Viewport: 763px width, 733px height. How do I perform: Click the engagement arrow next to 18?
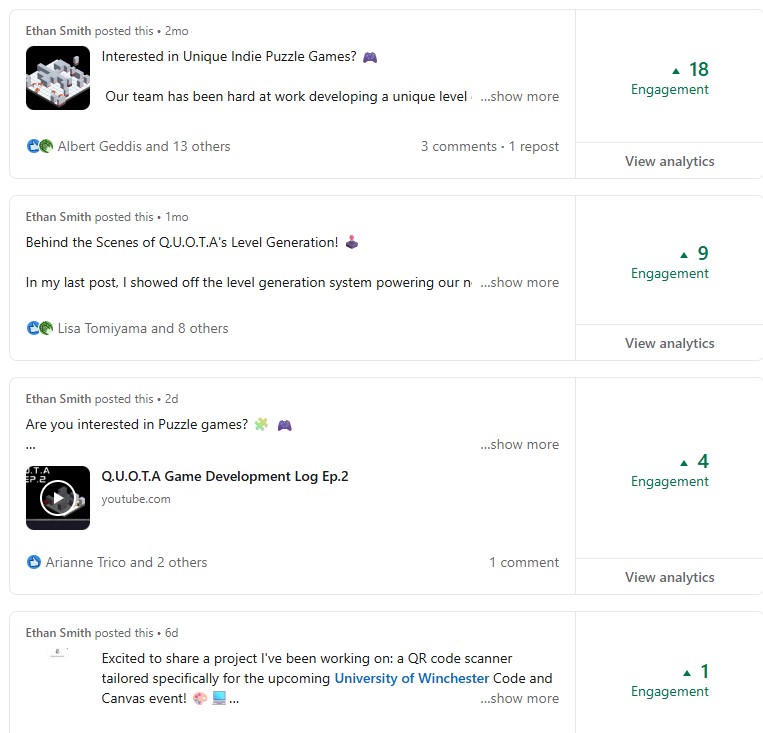pyautogui.click(x=677, y=71)
